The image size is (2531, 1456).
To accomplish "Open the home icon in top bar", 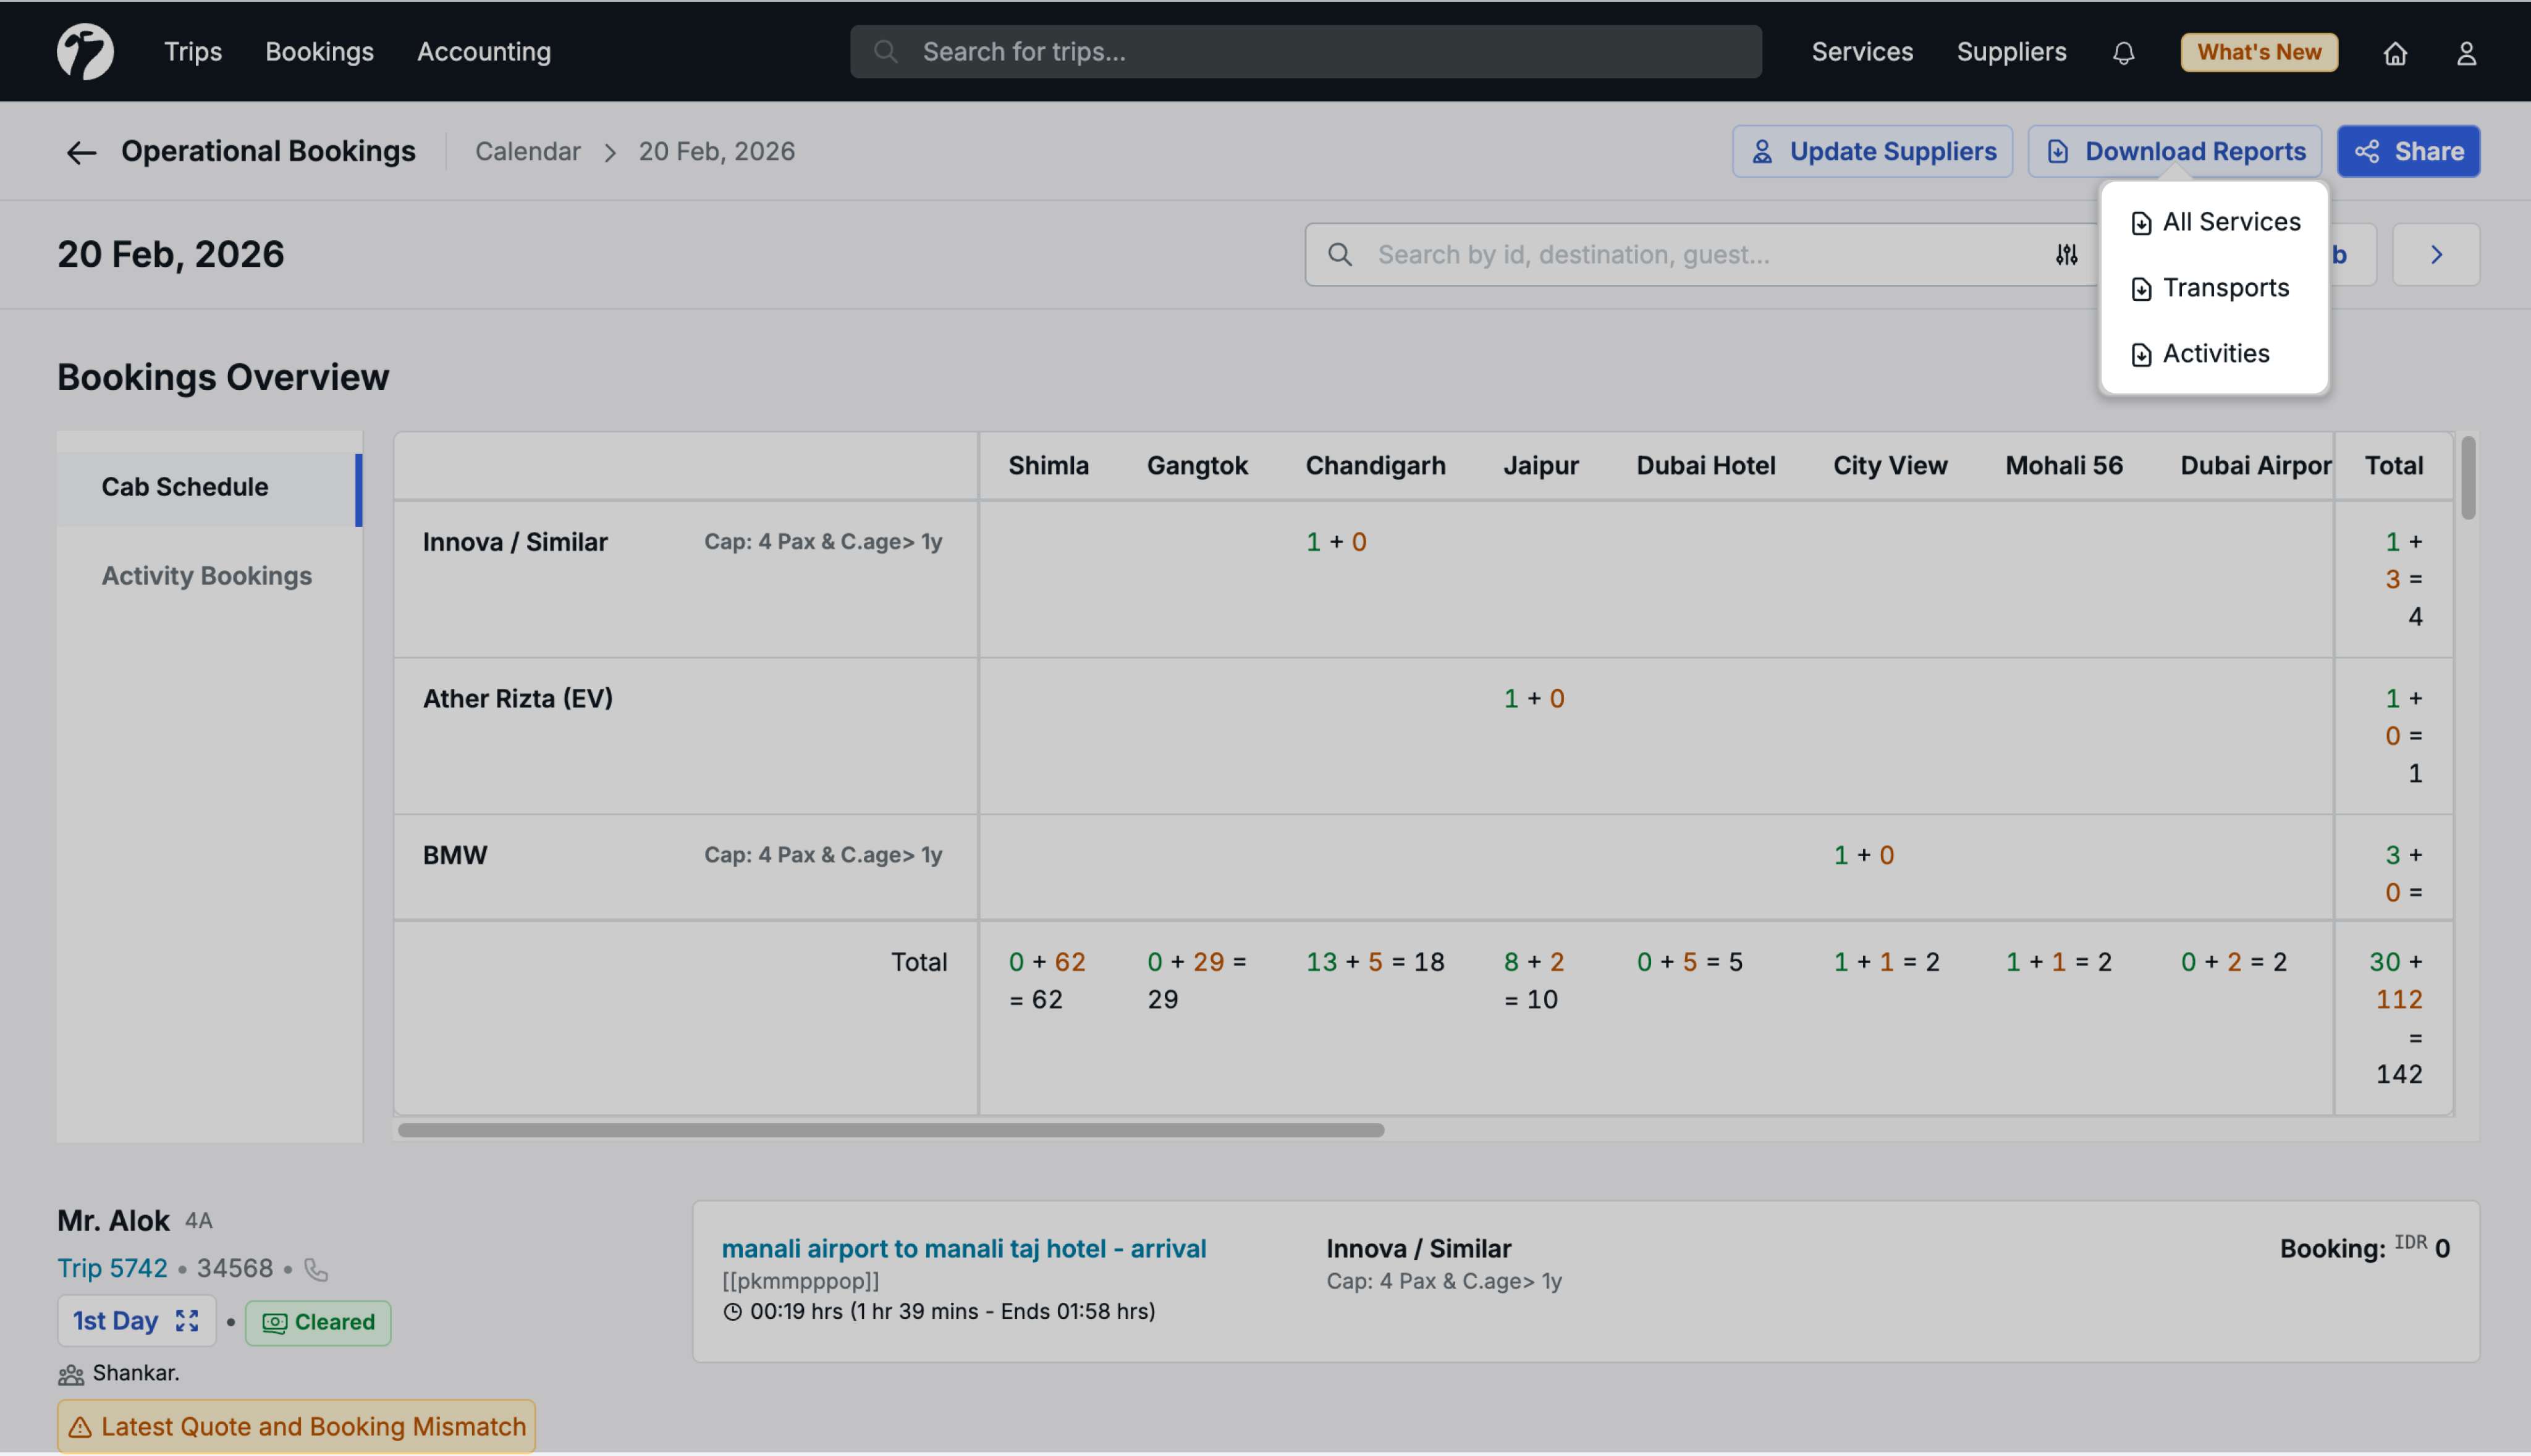I will [2395, 52].
